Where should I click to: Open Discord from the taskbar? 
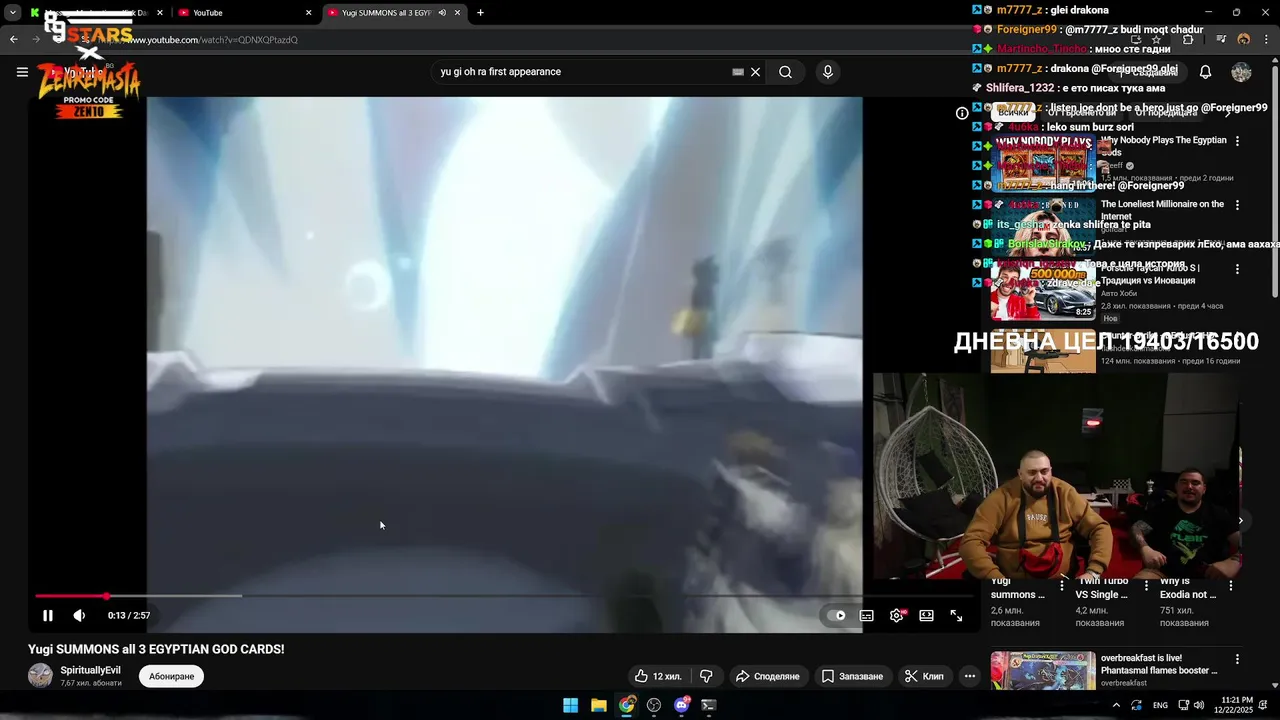(682, 705)
